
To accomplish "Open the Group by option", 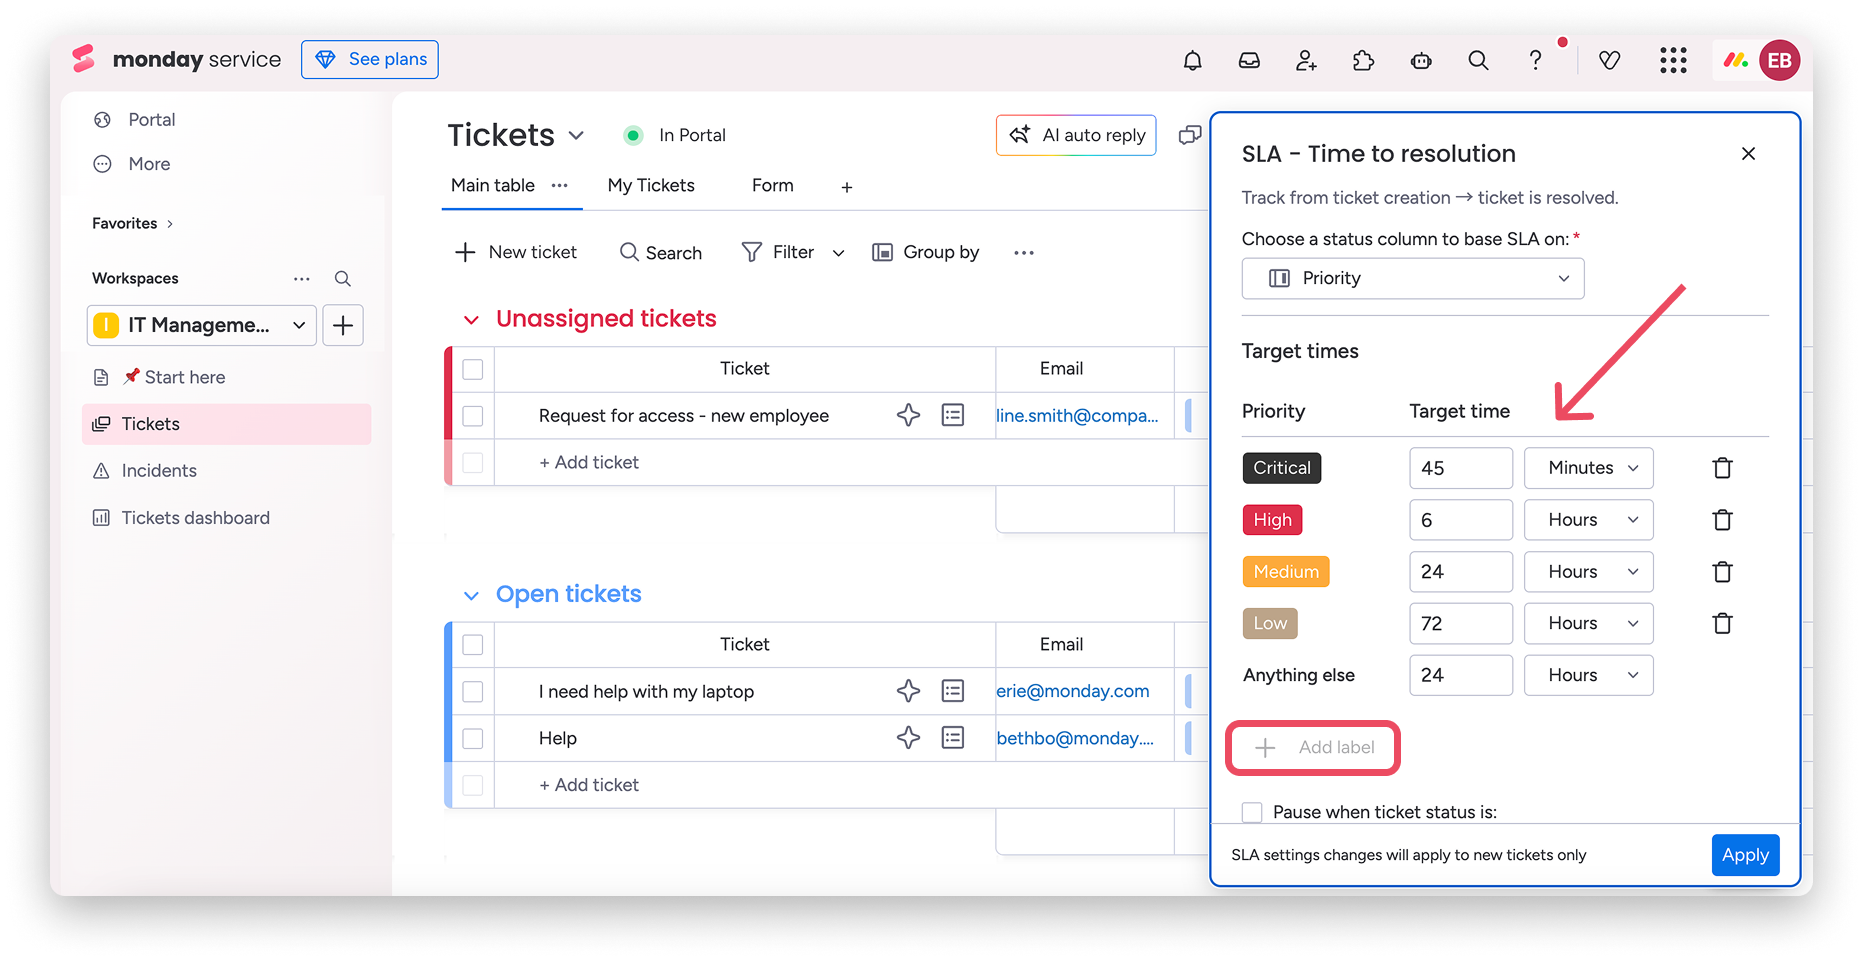I will click(926, 252).
